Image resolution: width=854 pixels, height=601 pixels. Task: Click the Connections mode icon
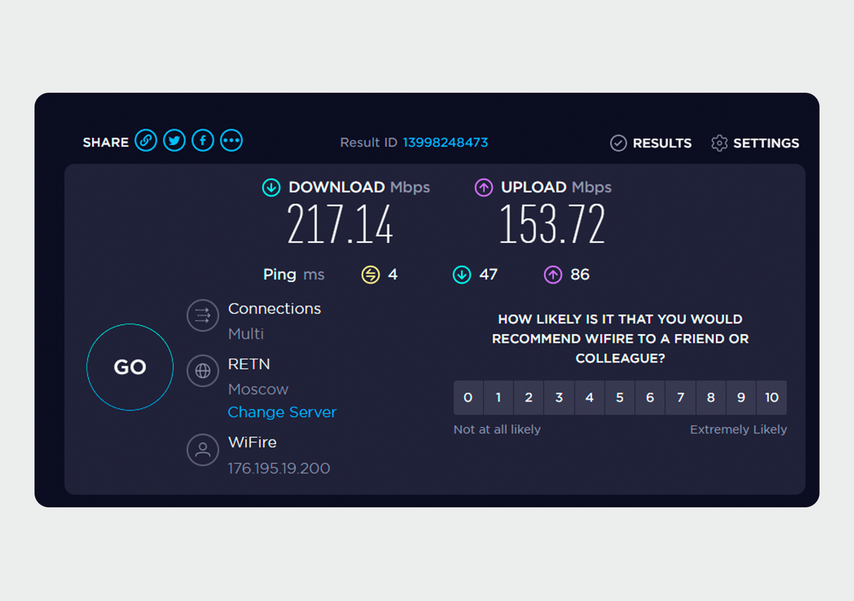pyautogui.click(x=203, y=315)
